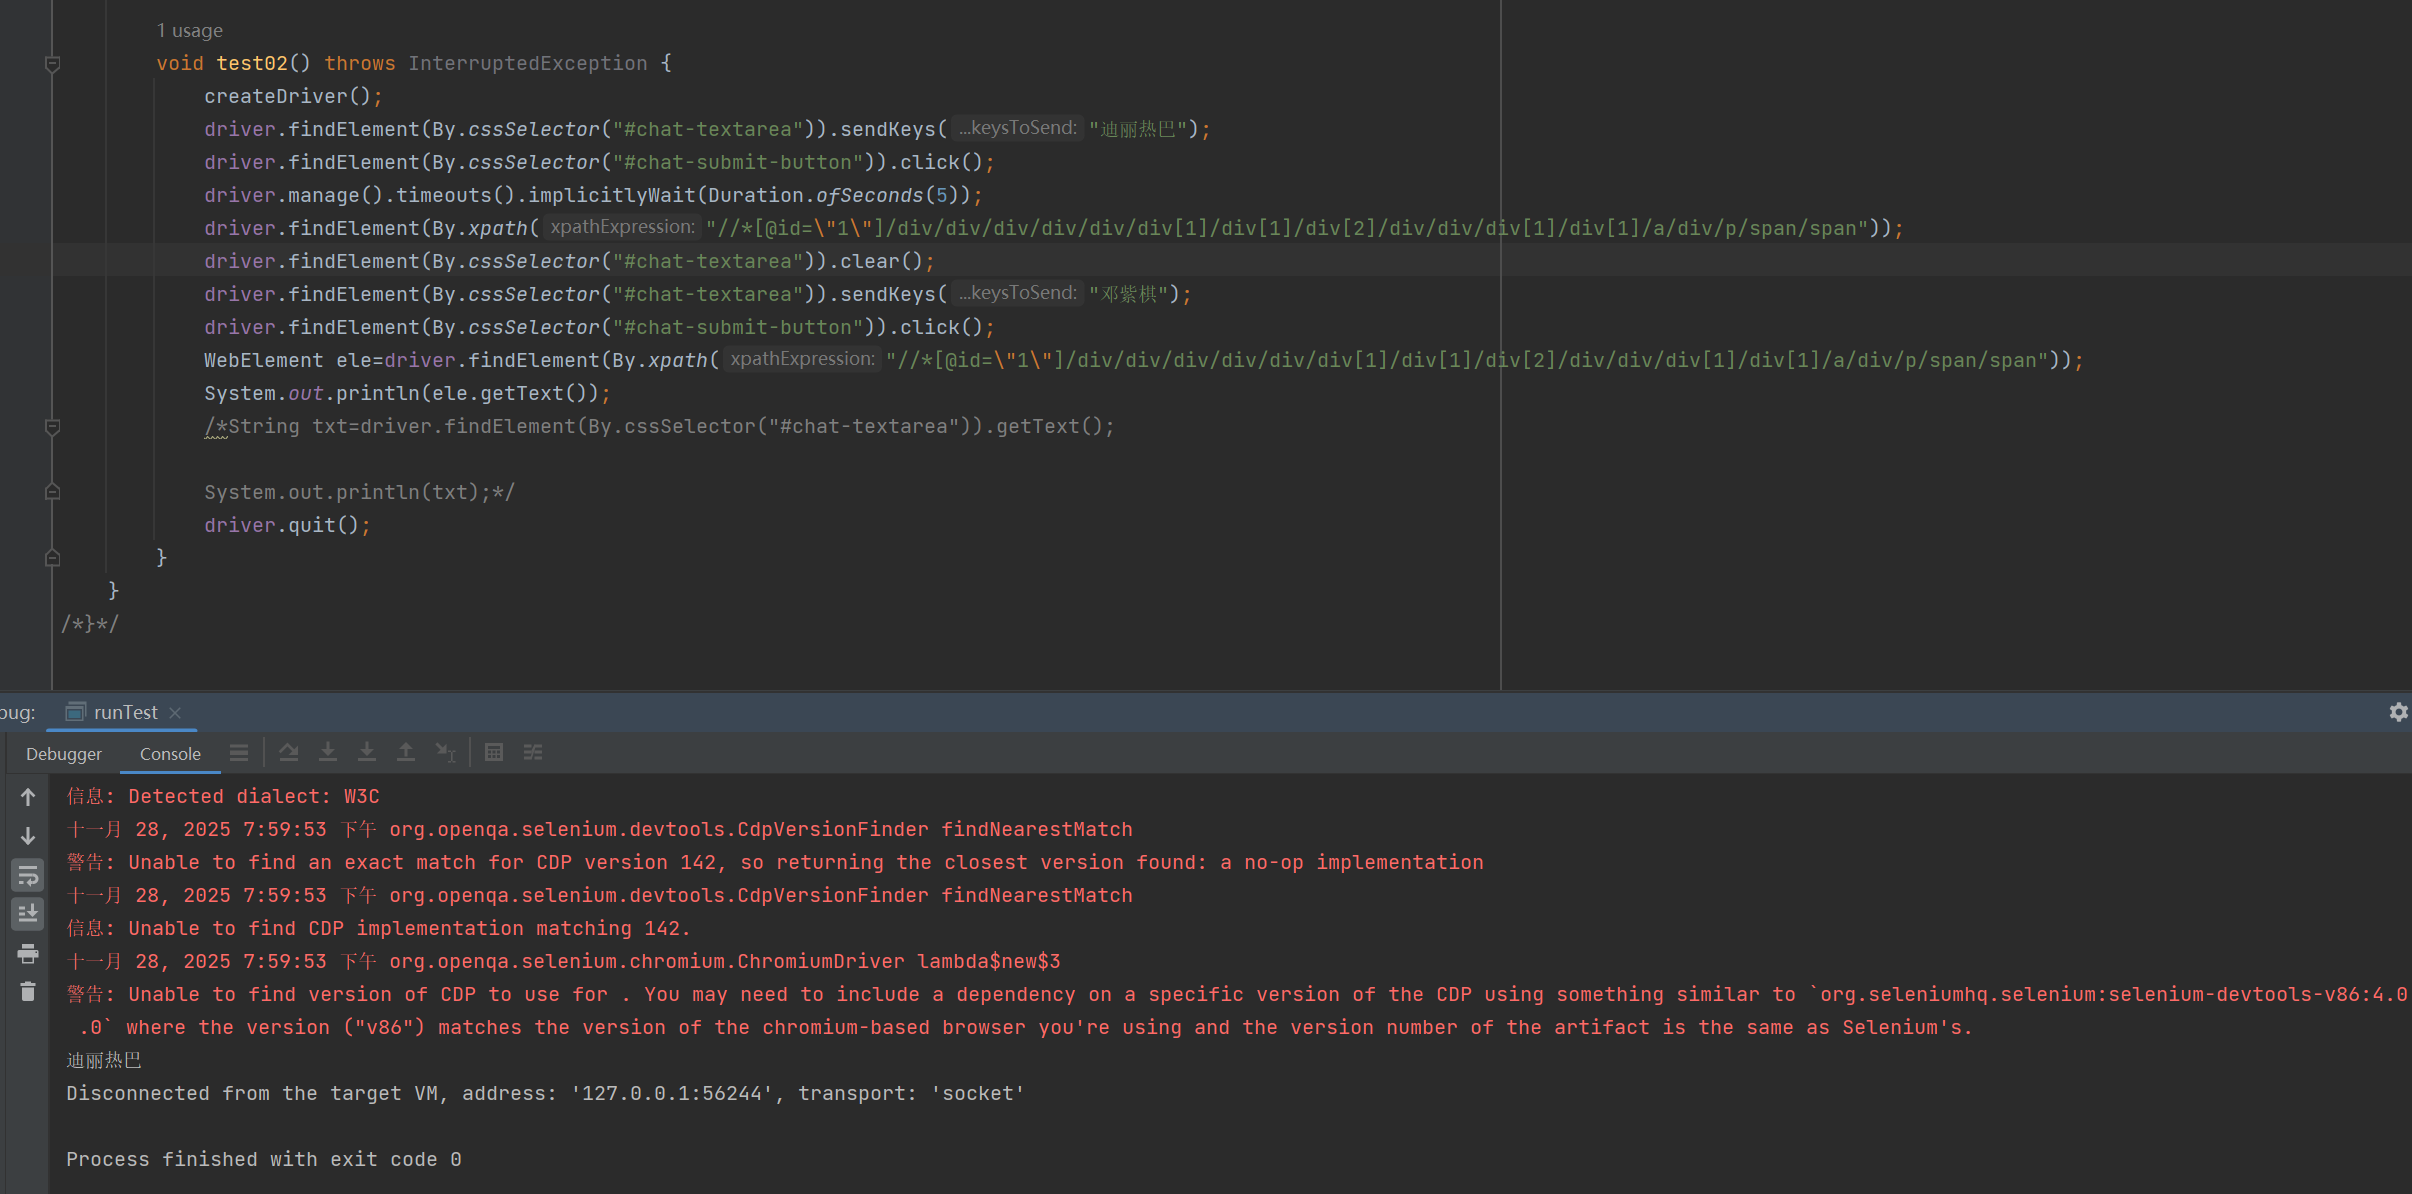Toggle scroll to end of console
The image size is (2412, 1194).
point(28,913)
